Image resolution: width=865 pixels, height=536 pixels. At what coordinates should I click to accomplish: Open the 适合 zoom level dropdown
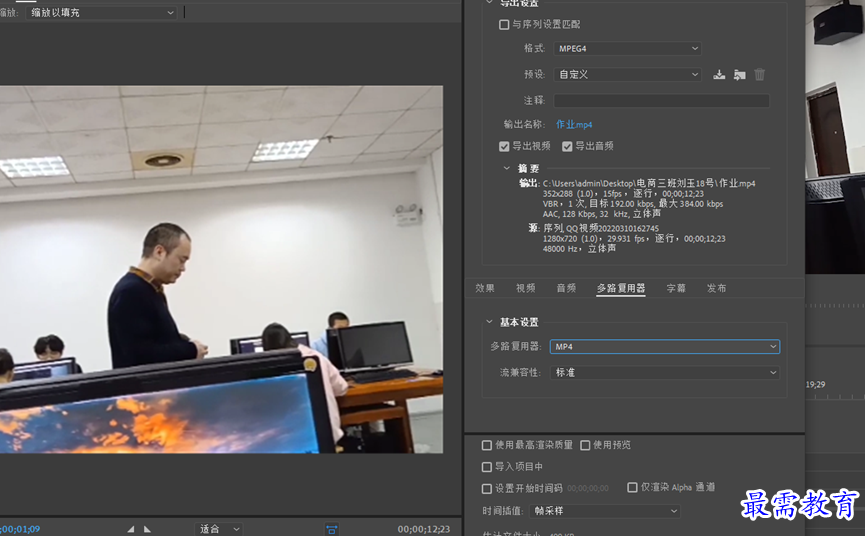point(219,529)
